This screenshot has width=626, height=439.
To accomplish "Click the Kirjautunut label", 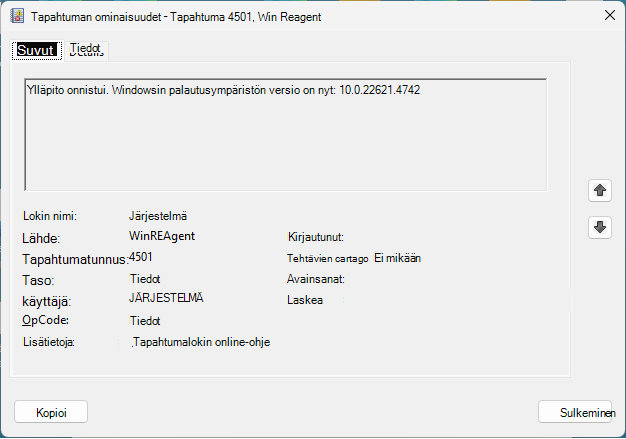I will pos(316,237).
